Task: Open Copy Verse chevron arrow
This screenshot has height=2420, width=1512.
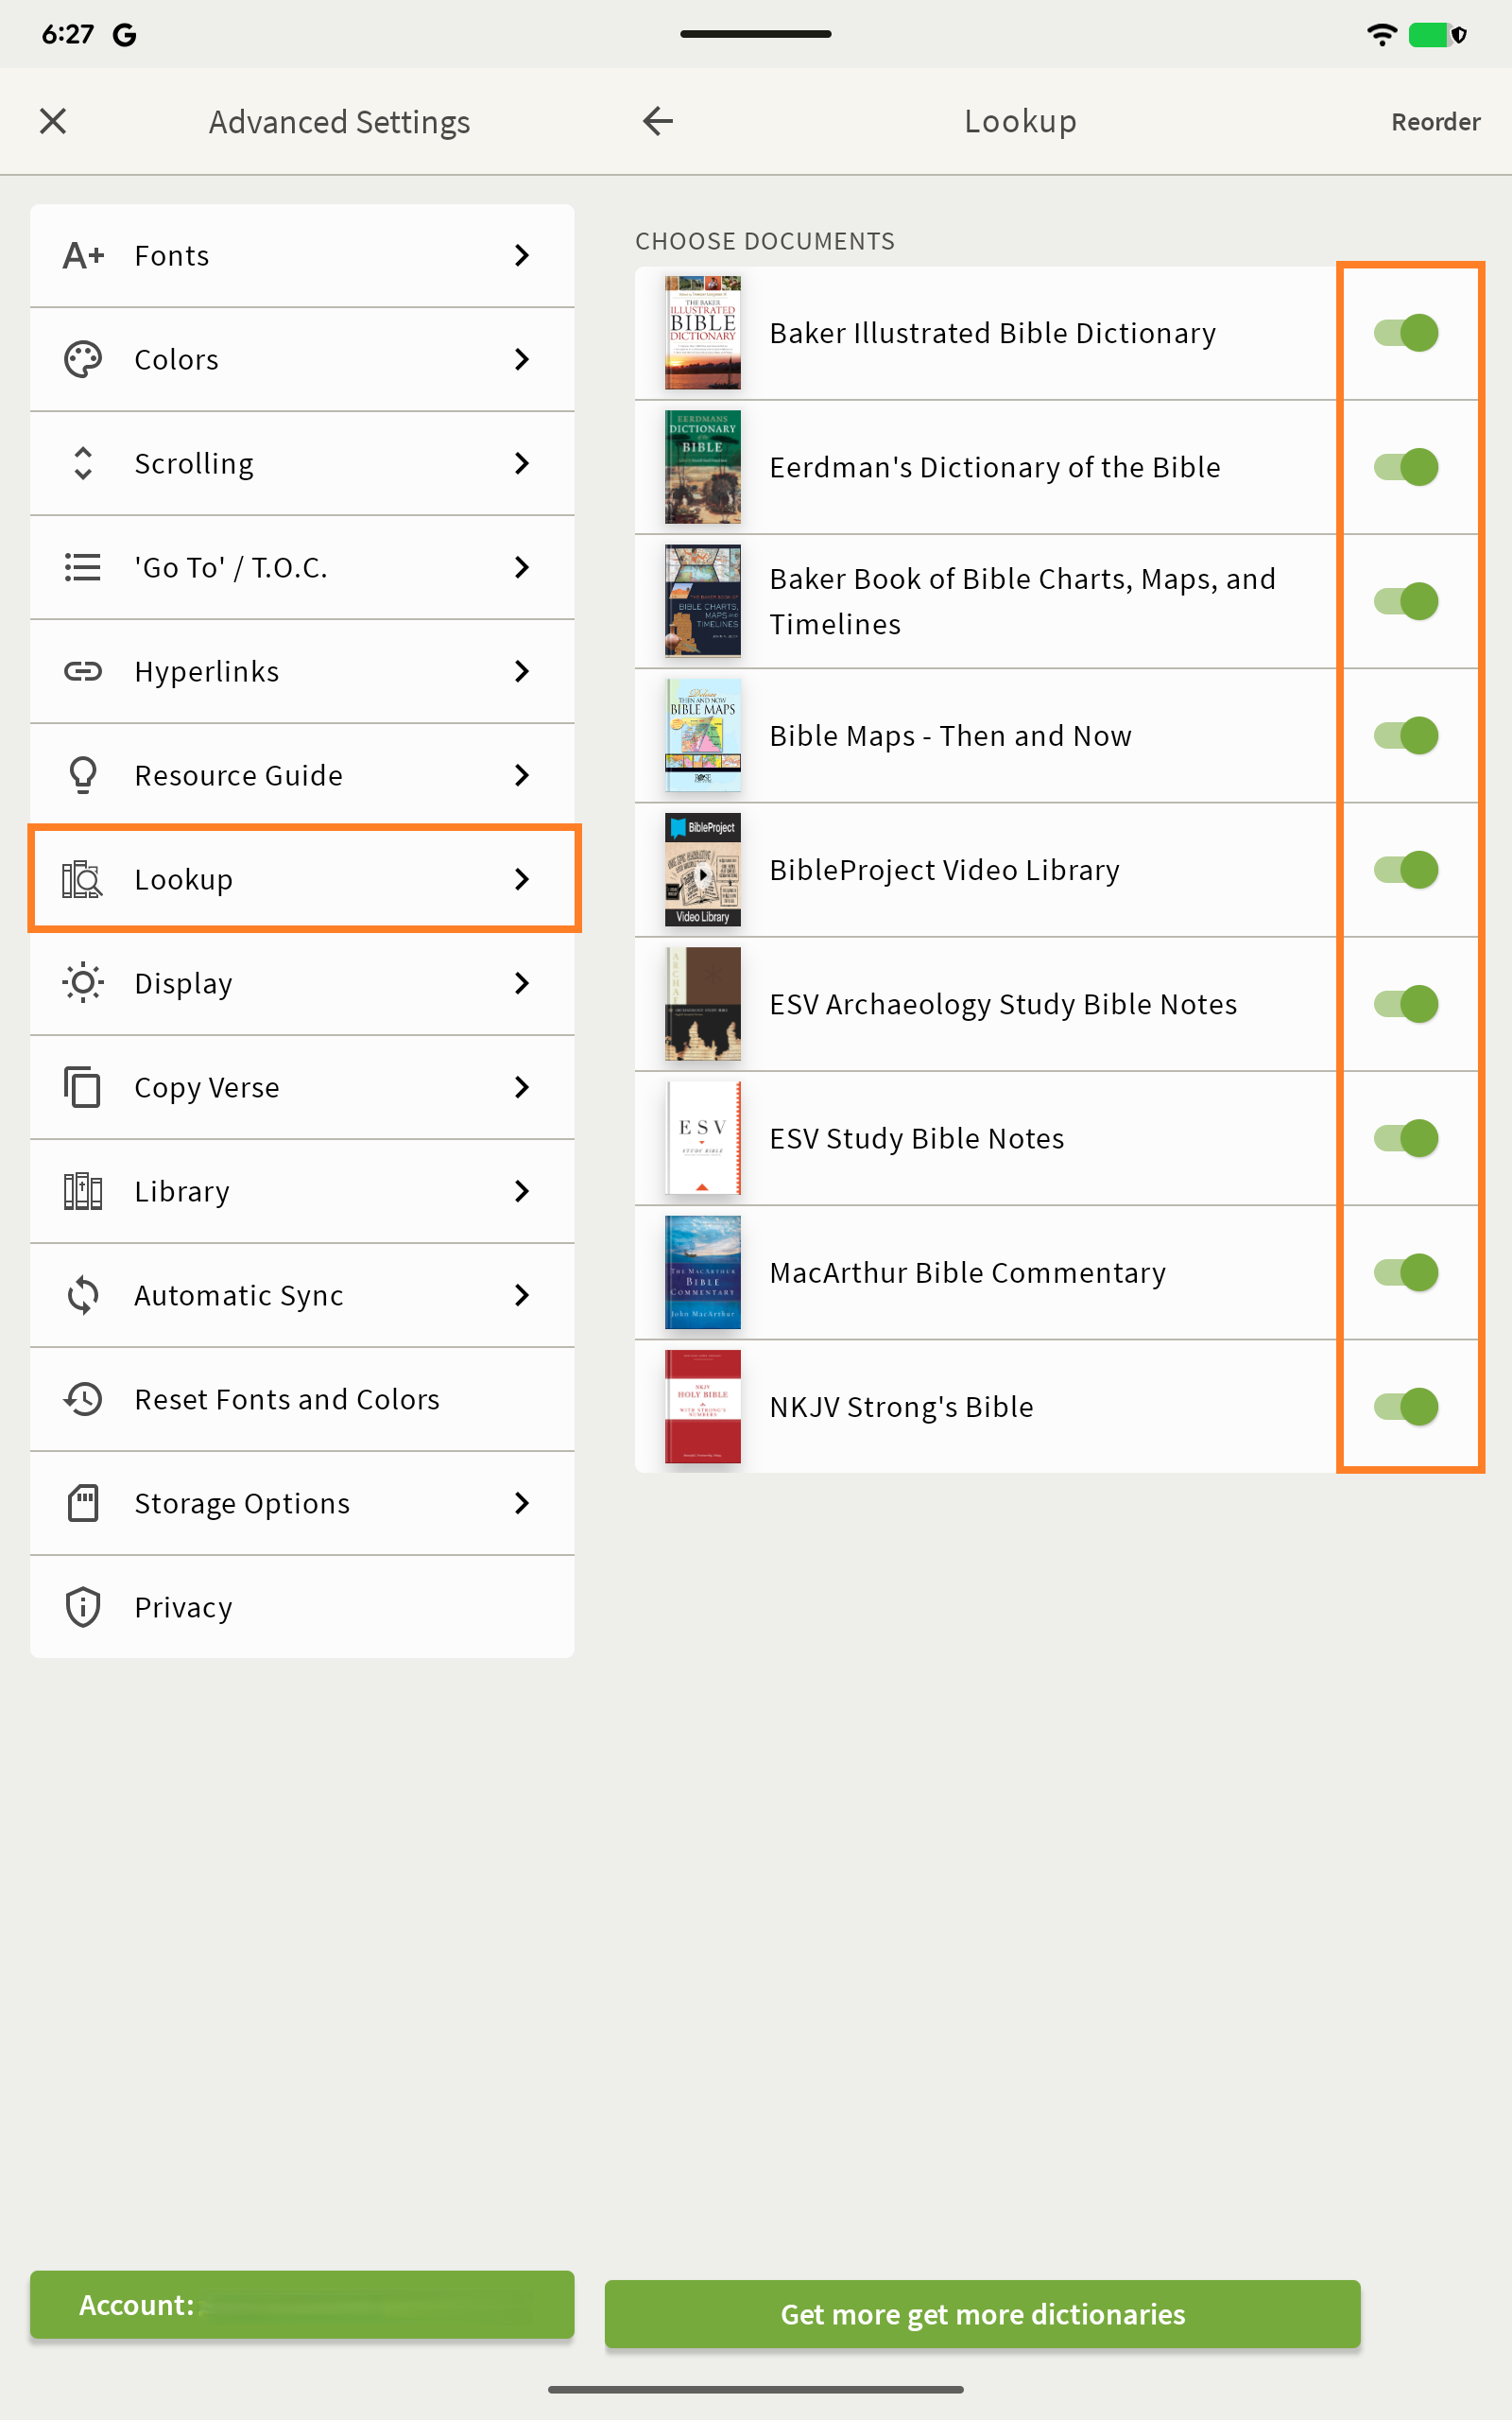Action: [522, 1088]
